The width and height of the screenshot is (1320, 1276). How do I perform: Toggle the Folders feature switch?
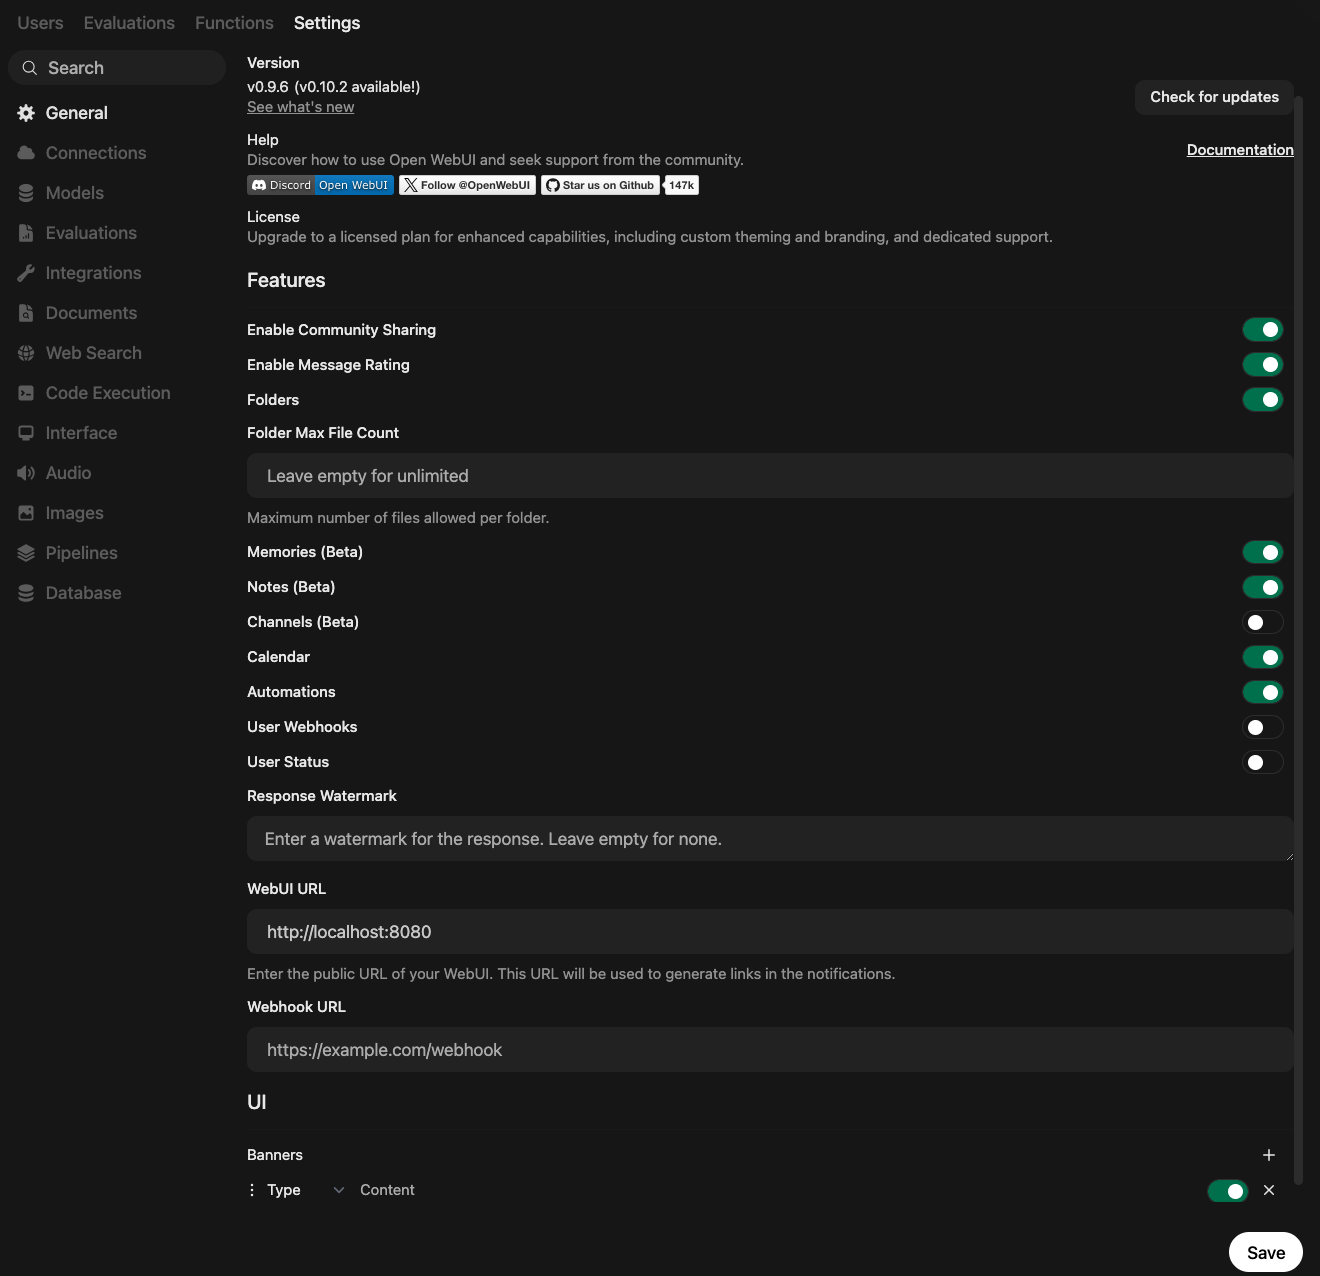pyautogui.click(x=1263, y=400)
